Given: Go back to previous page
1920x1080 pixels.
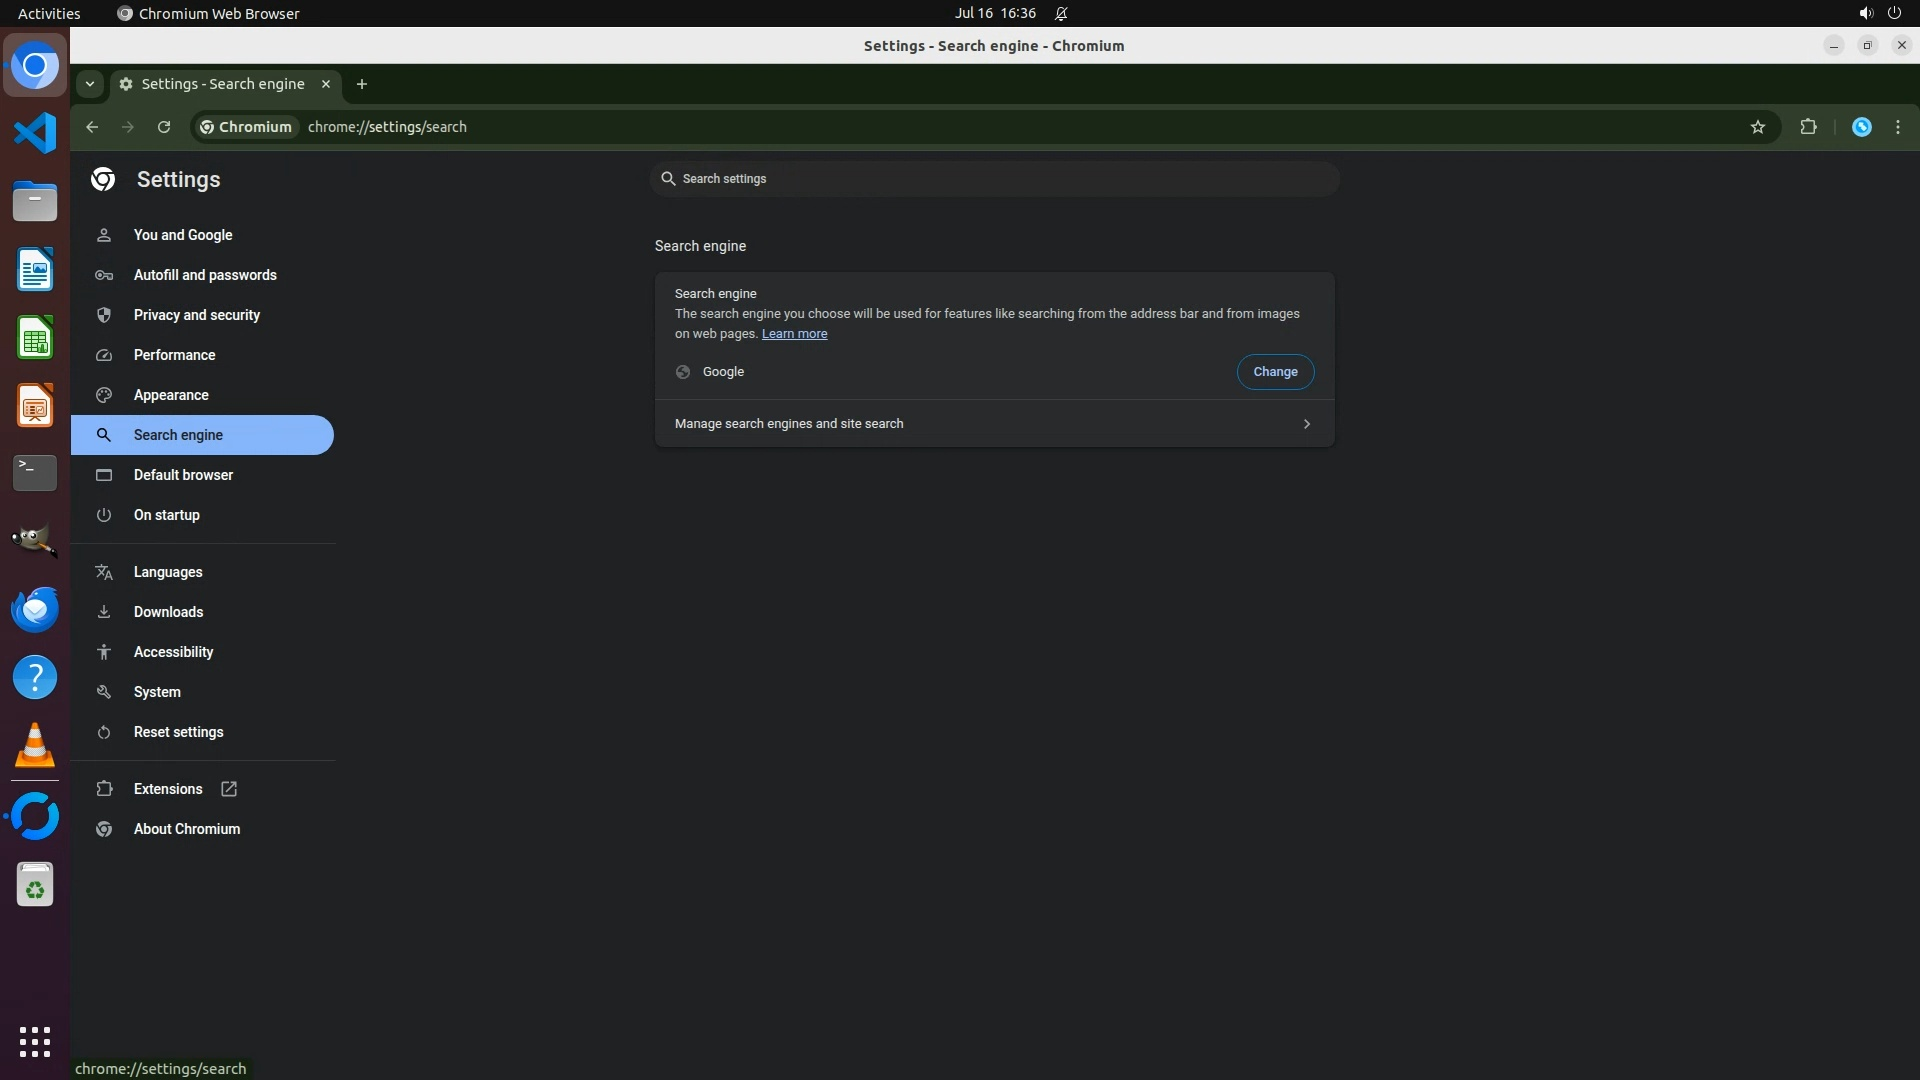Looking at the screenshot, I should pyautogui.click(x=92, y=127).
